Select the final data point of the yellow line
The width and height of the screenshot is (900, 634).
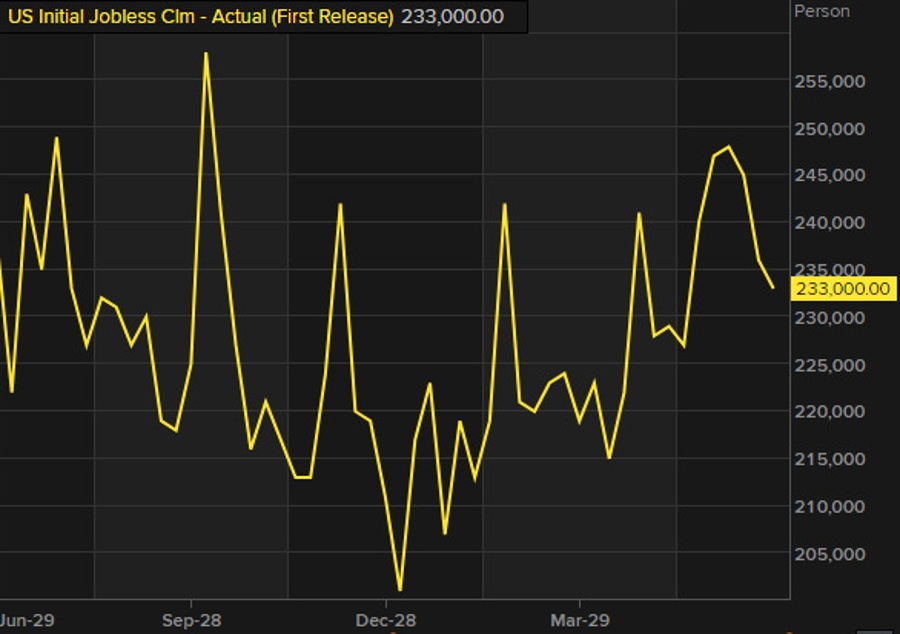pos(773,288)
